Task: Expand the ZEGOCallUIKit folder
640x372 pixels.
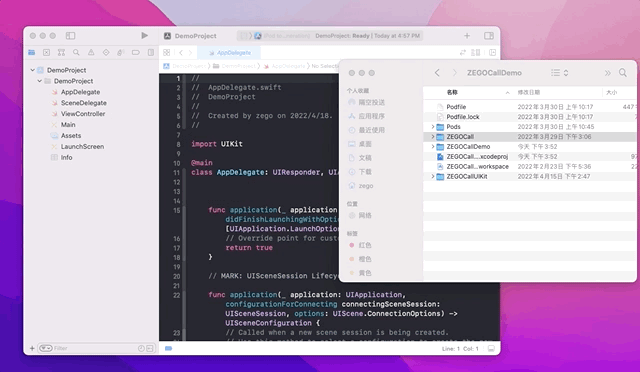Action: point(433,176)
